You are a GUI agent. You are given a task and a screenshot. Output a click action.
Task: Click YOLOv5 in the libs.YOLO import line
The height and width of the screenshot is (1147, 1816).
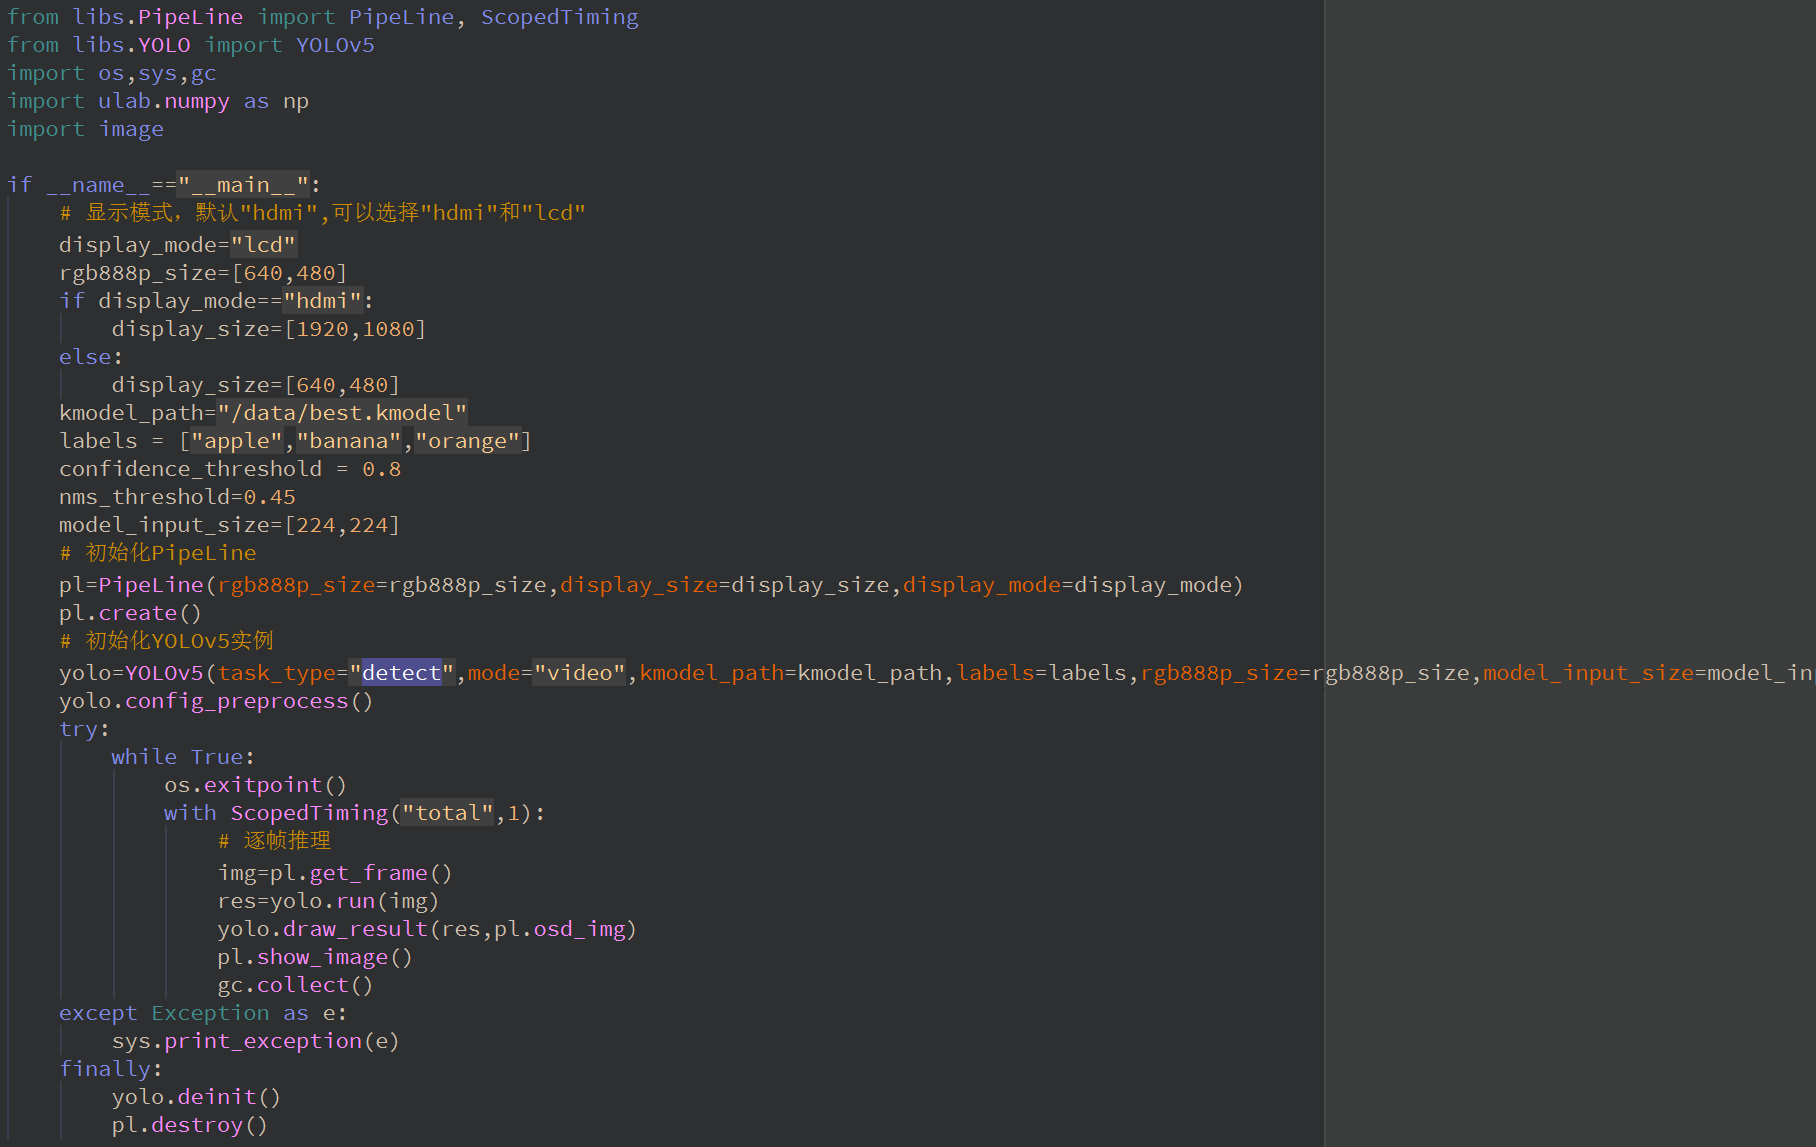tap(335, 45)
